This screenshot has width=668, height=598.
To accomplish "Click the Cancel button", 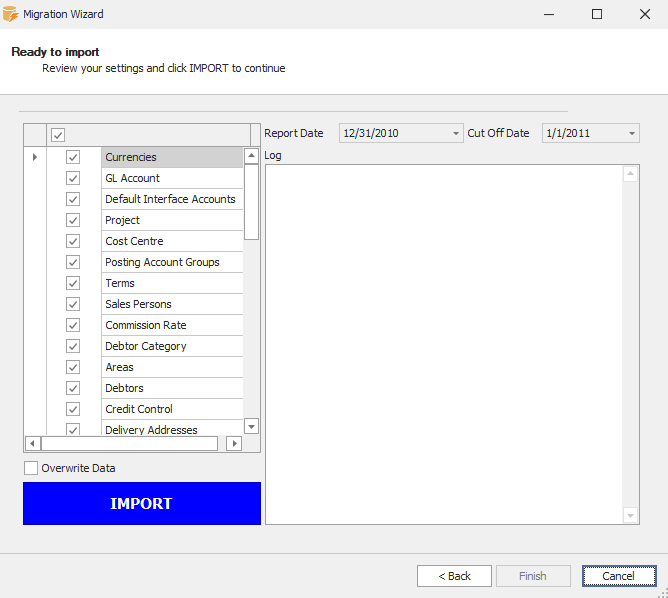I will [x=619, y=576].
